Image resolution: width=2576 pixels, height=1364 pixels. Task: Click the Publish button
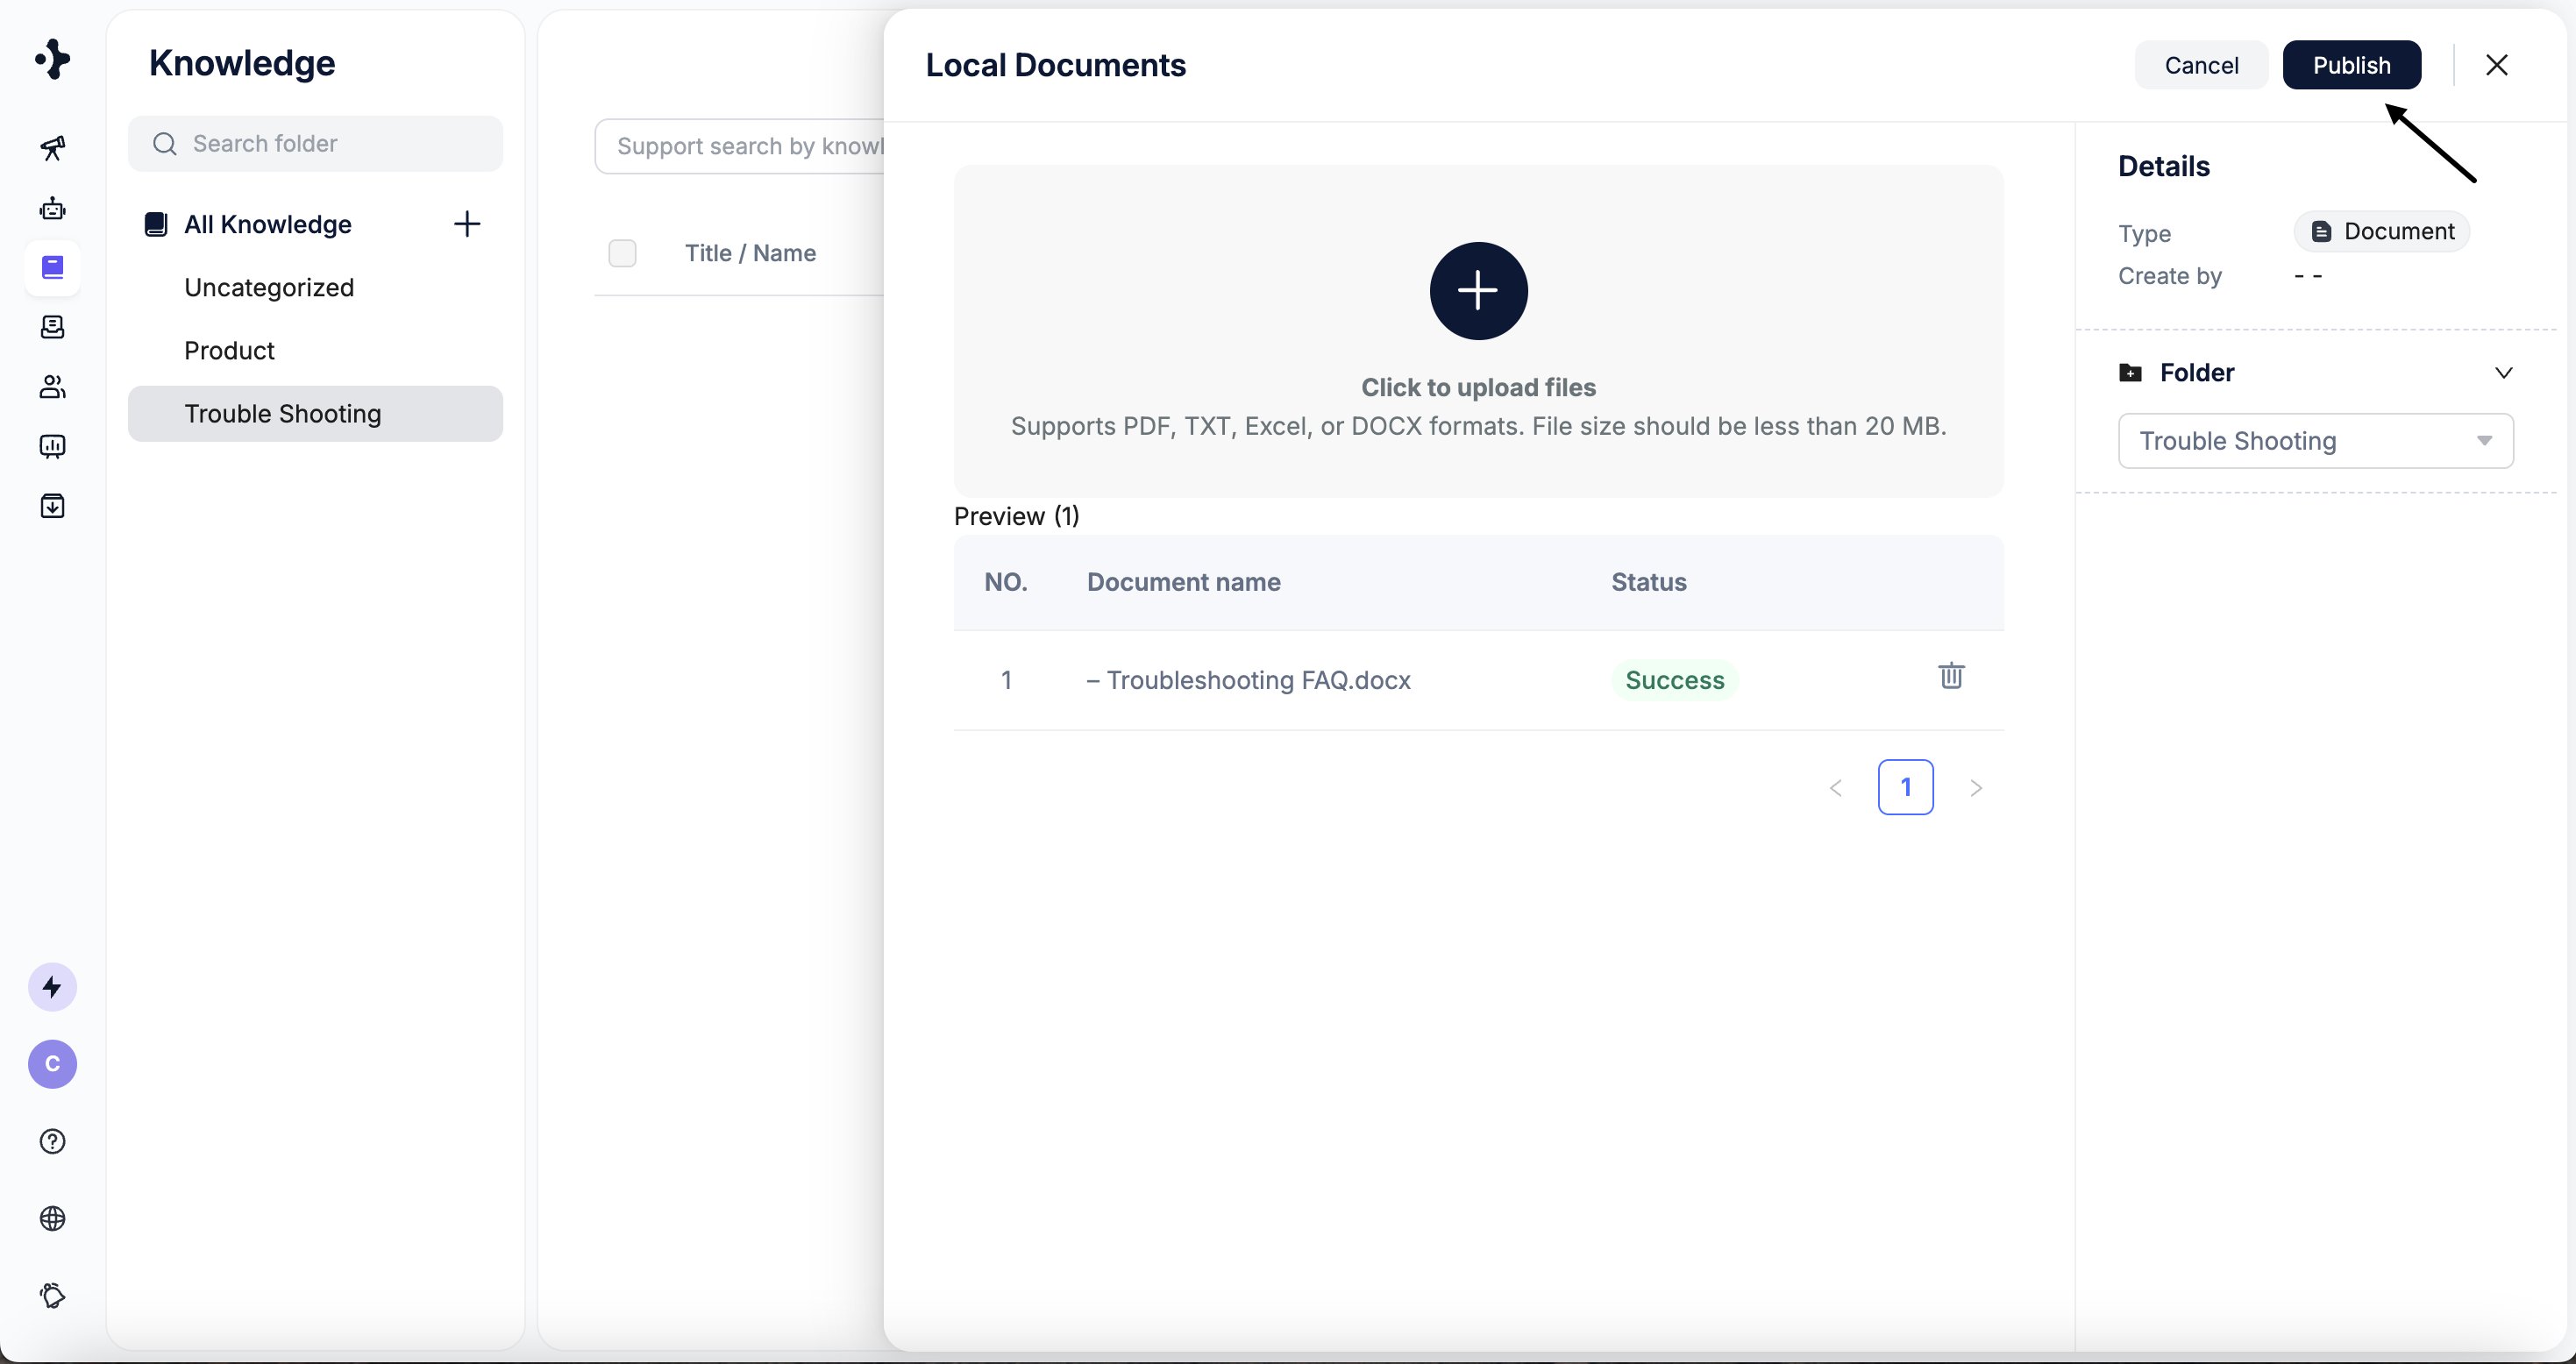pyautogui.click(x=2351, y=65)
